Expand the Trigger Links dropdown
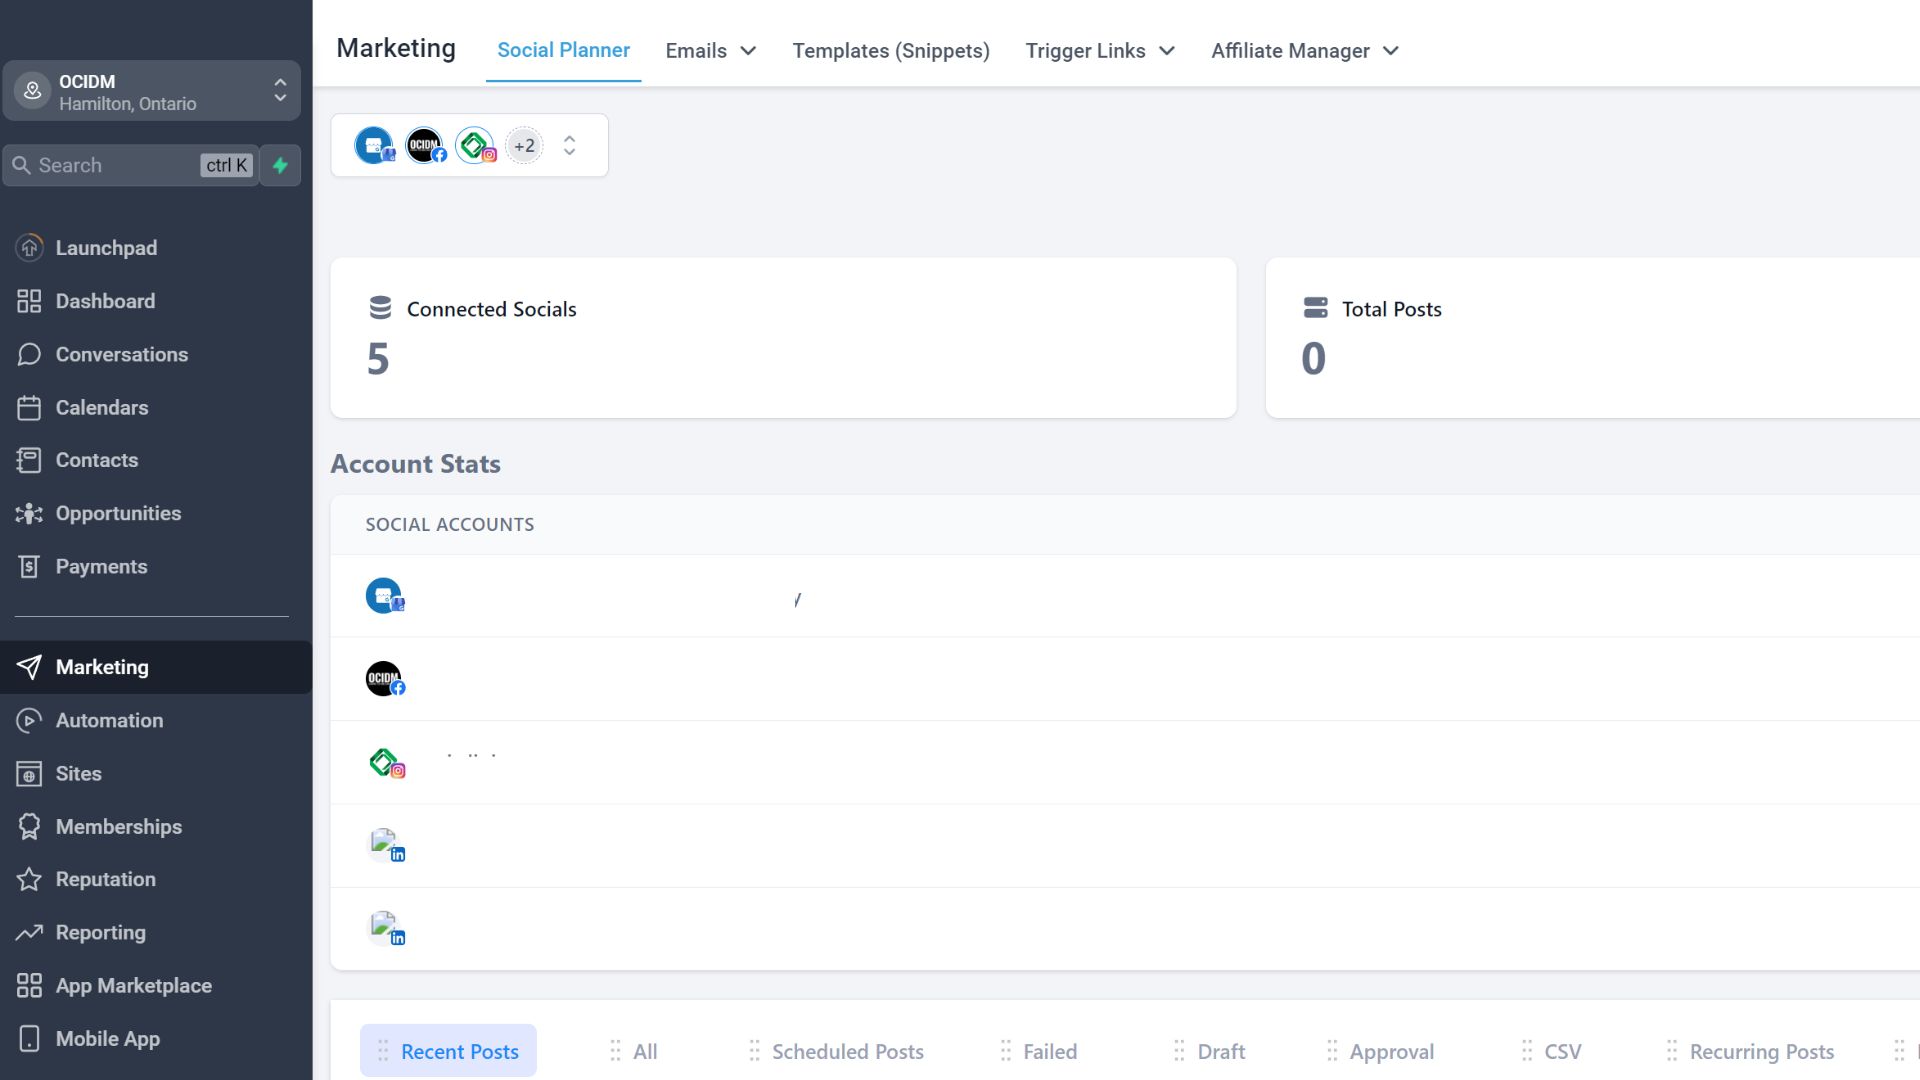 [1099, 51]
